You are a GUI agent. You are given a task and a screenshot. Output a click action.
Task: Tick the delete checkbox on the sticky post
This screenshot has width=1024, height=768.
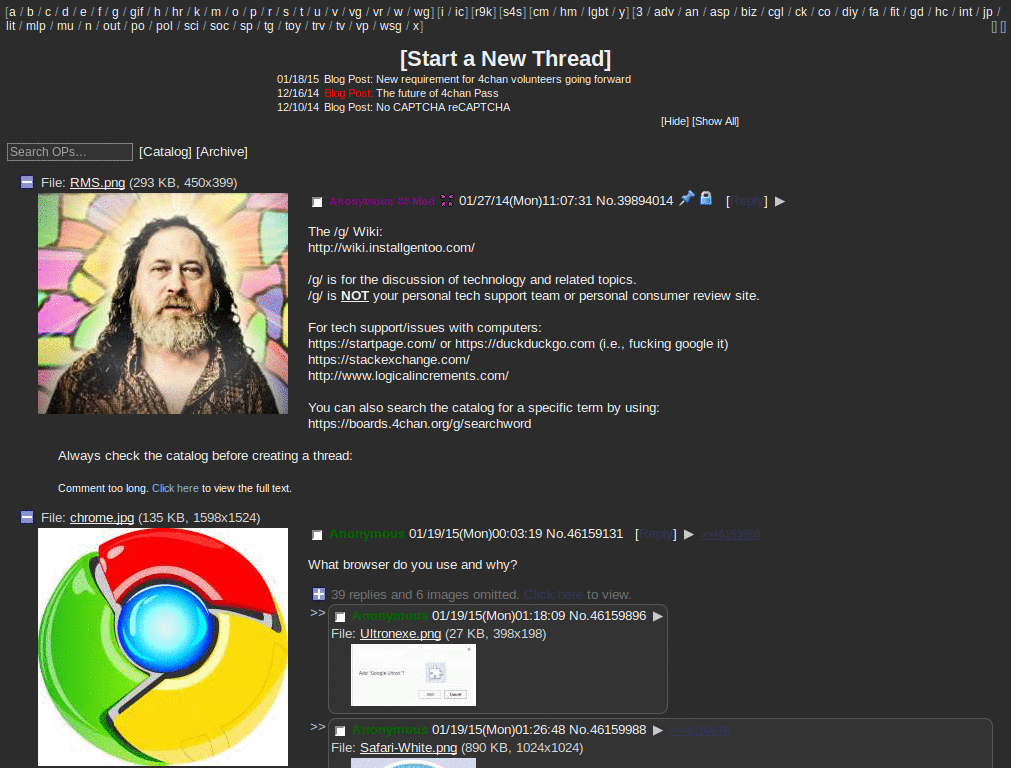[x=317, y=201]
